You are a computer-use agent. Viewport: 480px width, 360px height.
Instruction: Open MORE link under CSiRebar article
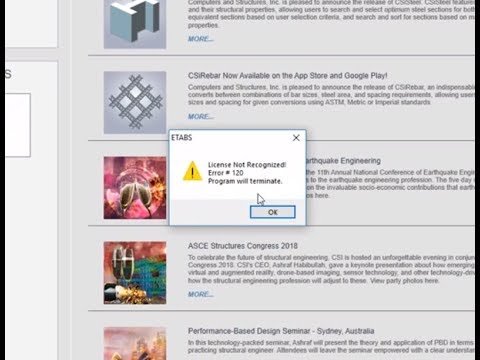pos(201,116)
